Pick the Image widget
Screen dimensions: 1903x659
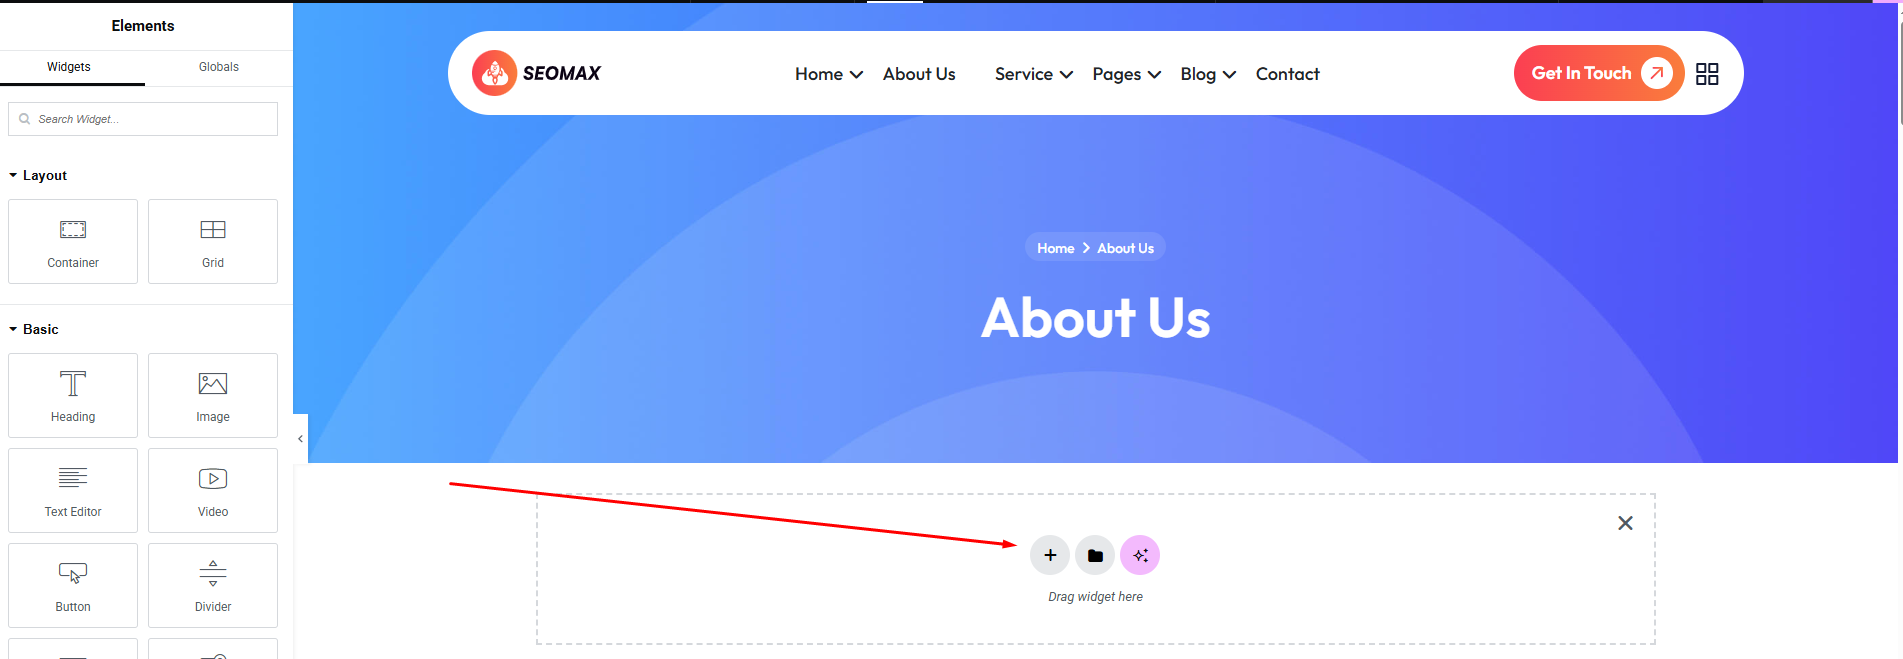(x=213, y=395)
